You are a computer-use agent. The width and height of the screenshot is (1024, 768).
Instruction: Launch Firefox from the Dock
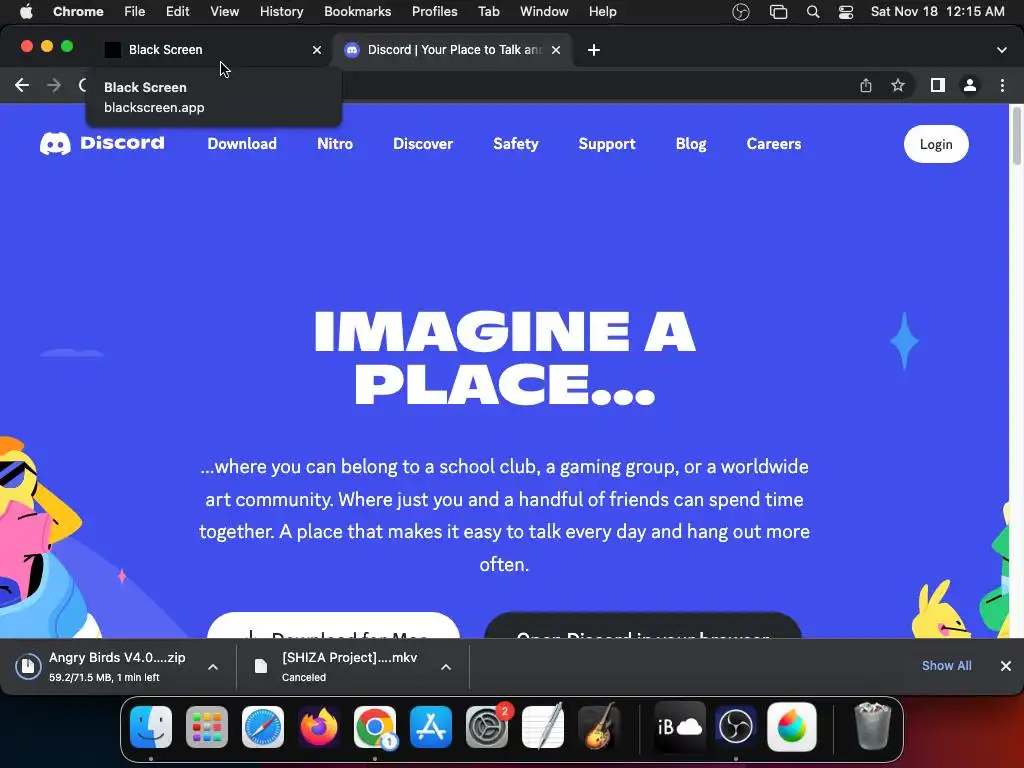319,726
